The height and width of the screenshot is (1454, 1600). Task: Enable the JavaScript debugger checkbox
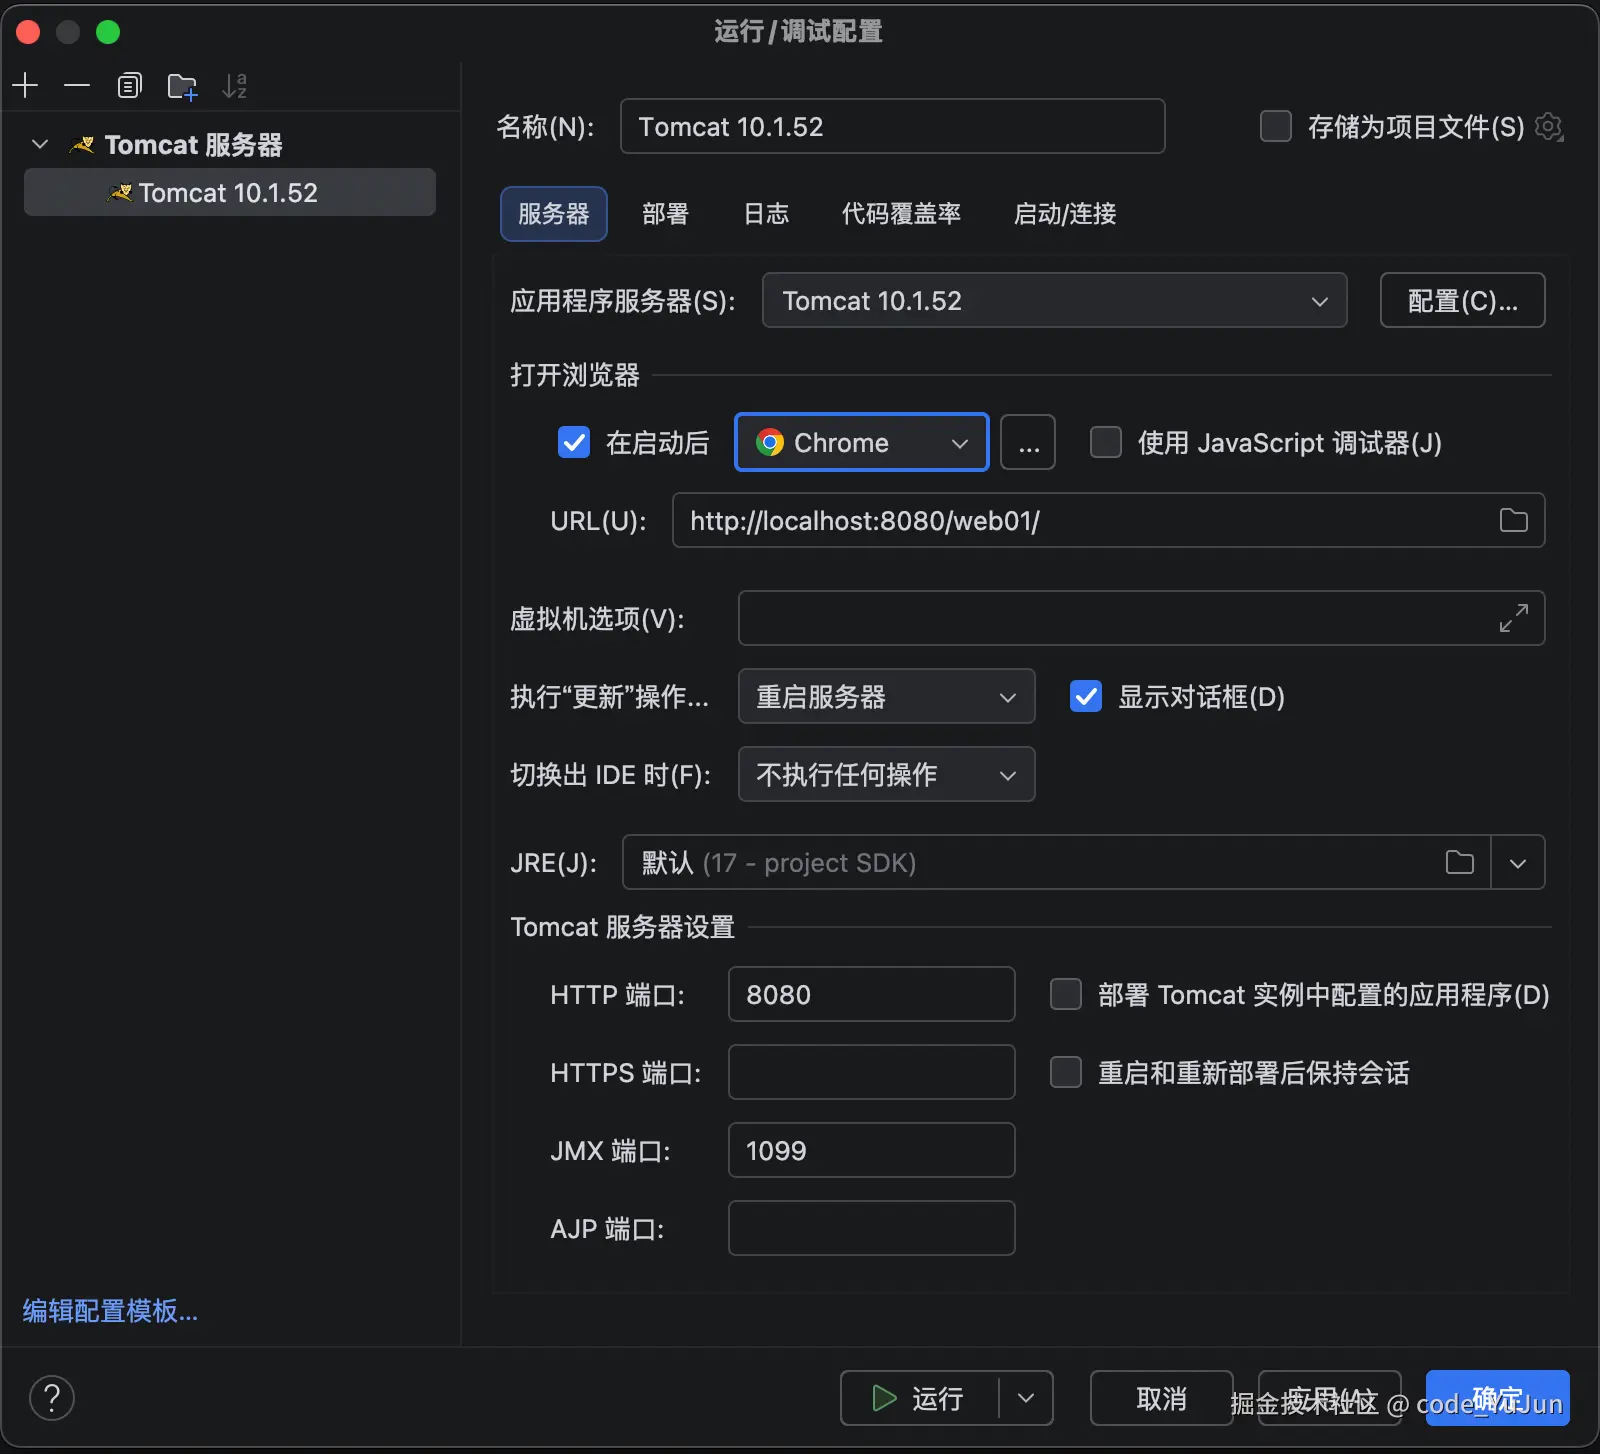(1106, 442)
